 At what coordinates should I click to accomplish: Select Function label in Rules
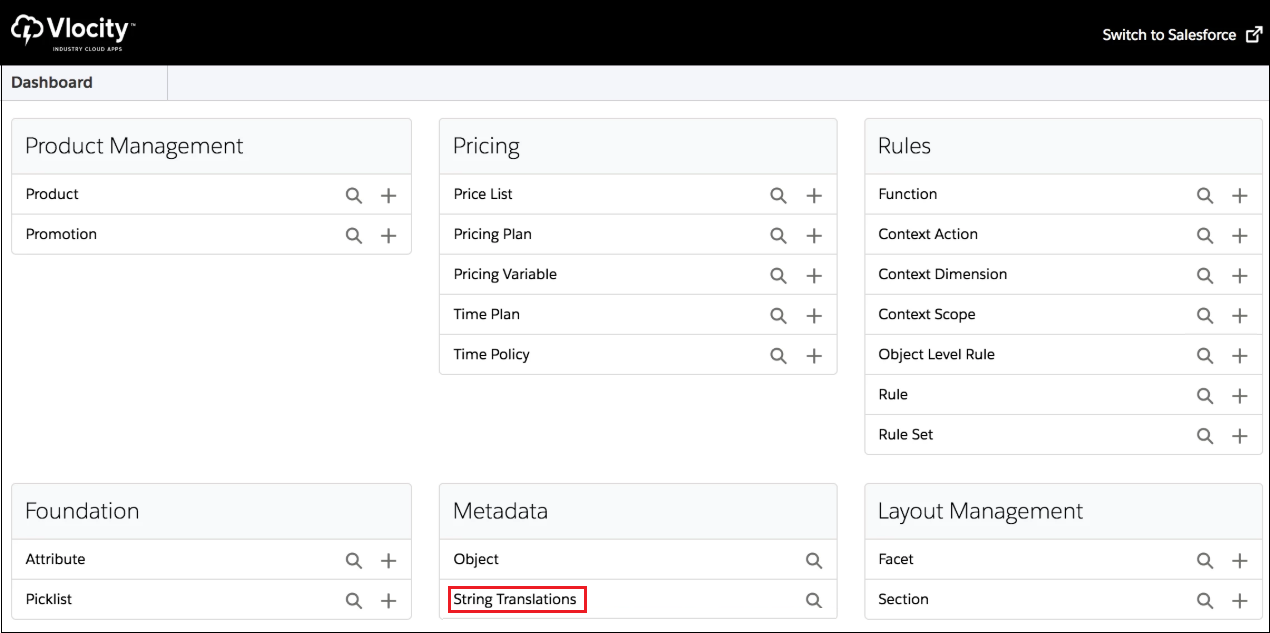coord(908,194)
